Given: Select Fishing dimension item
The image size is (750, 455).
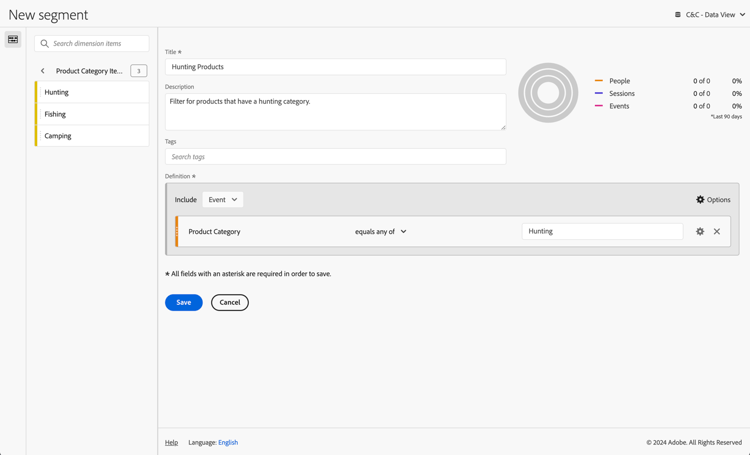Looking at the screenshot, I should click(x=92, y=114).
